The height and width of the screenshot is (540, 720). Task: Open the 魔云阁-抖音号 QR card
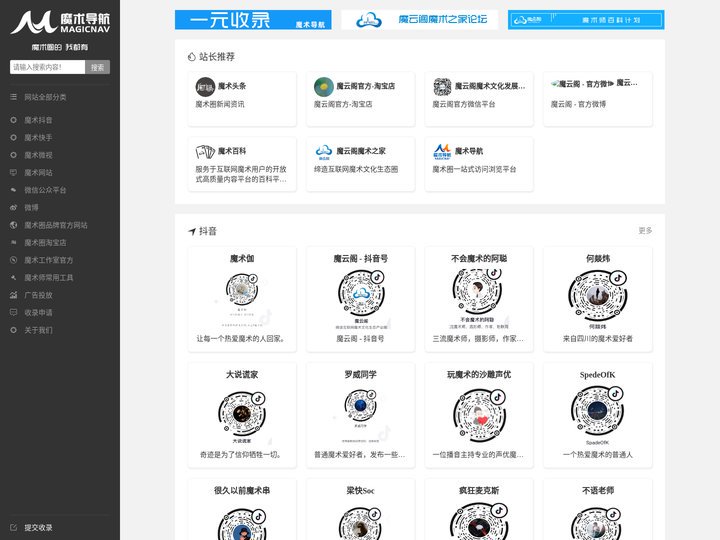[360, 299]
